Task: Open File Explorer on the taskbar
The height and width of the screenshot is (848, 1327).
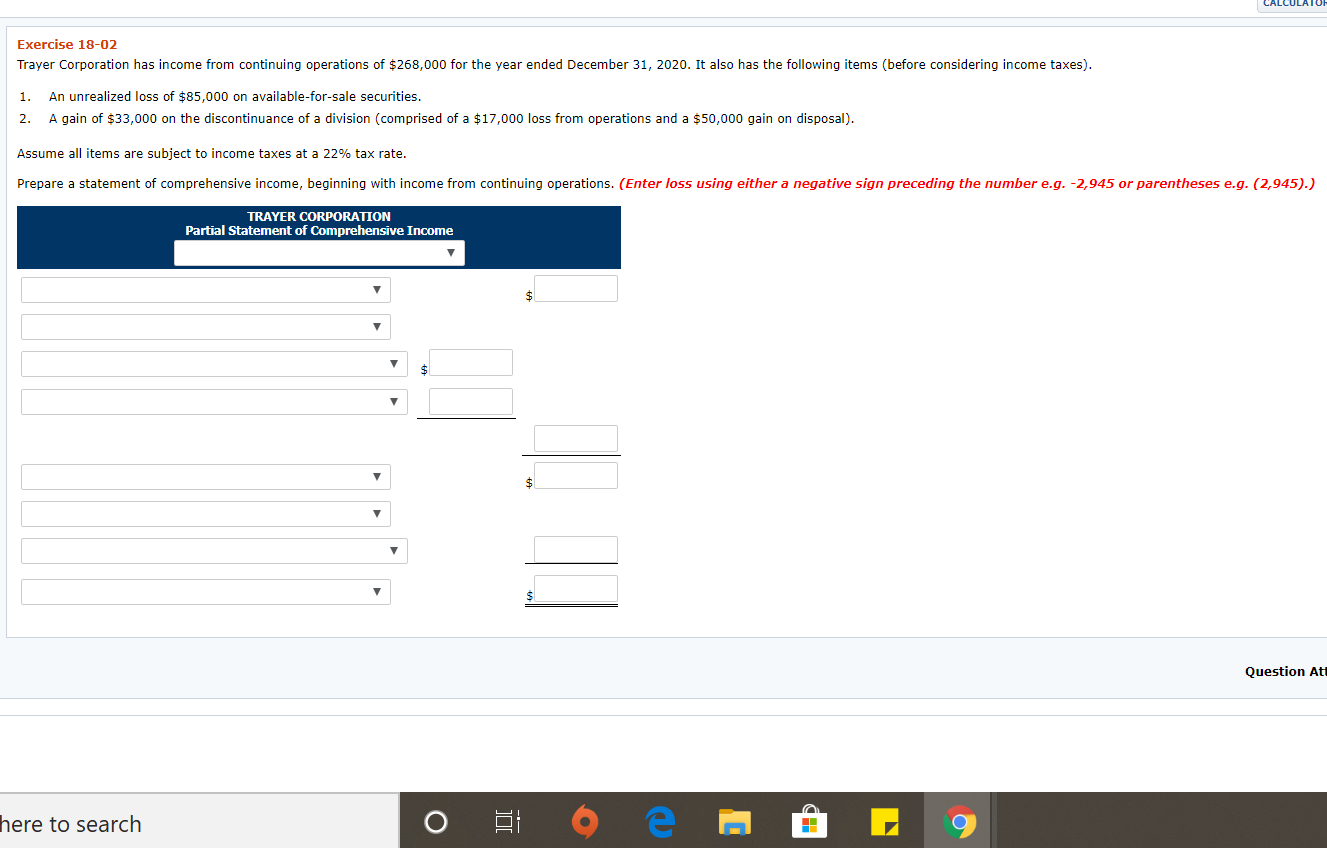Action: point(734,822)
